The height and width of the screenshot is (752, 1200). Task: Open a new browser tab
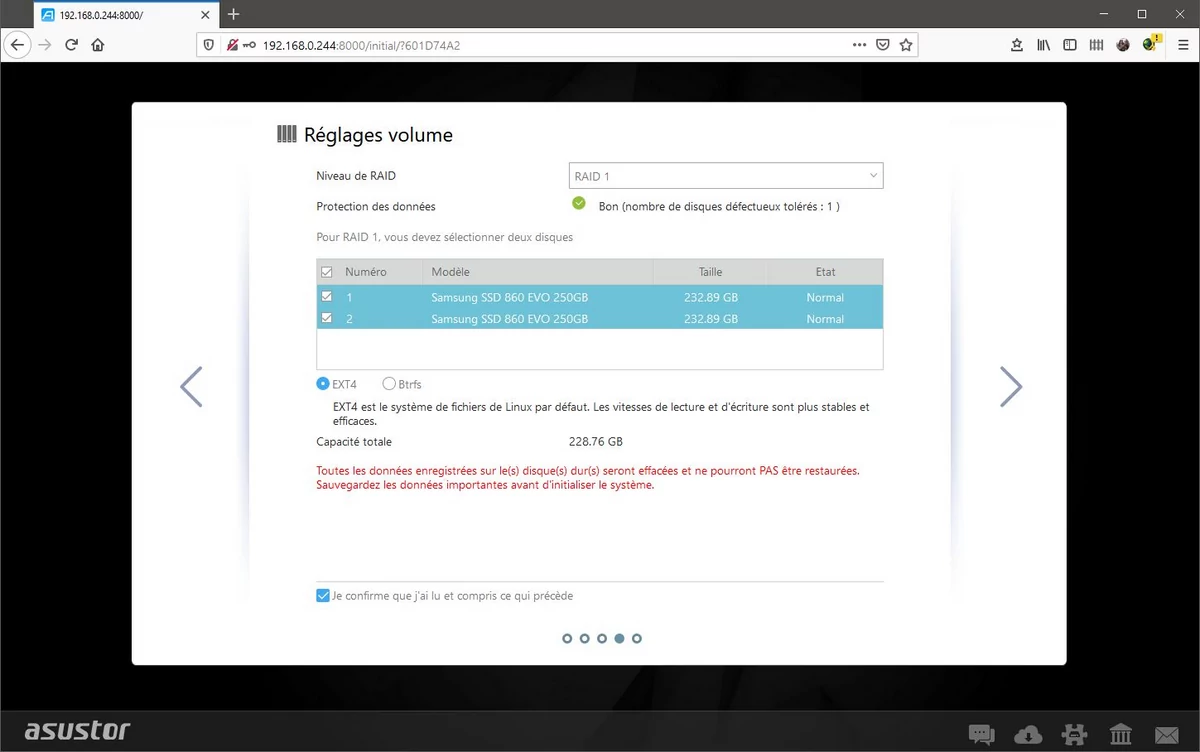(x=234, y=14)
